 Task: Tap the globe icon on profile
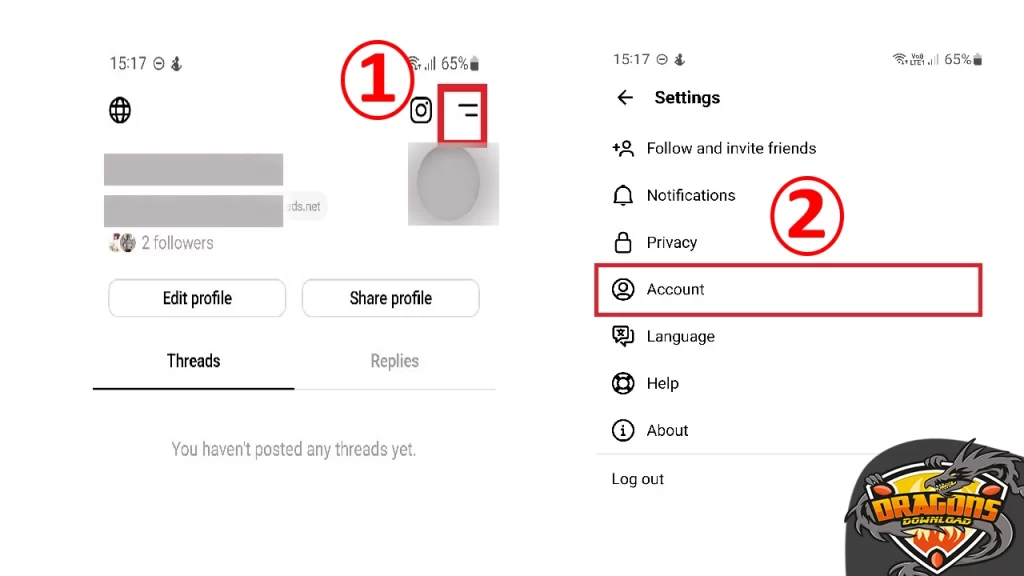[120, 110]
